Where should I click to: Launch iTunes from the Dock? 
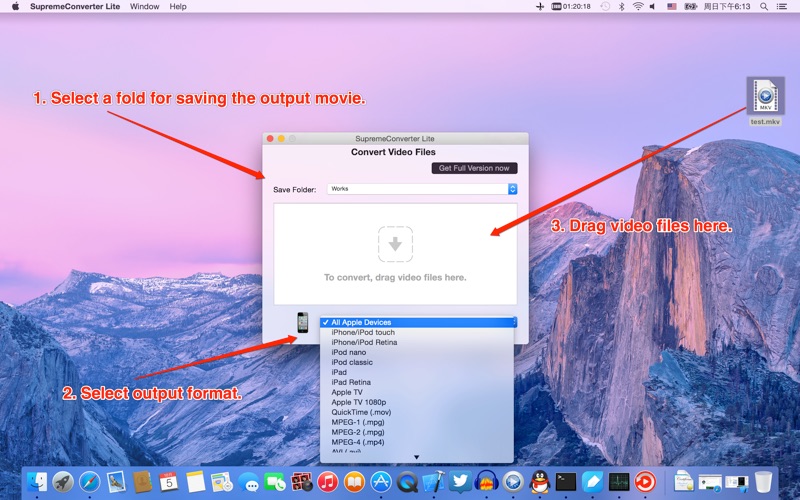328,482
